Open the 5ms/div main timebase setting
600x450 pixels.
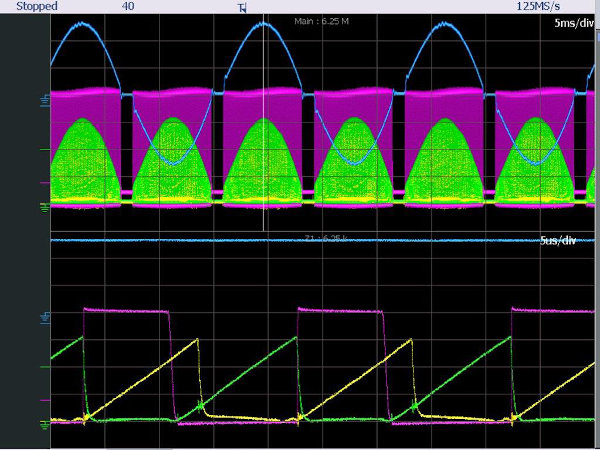[573, 21]
